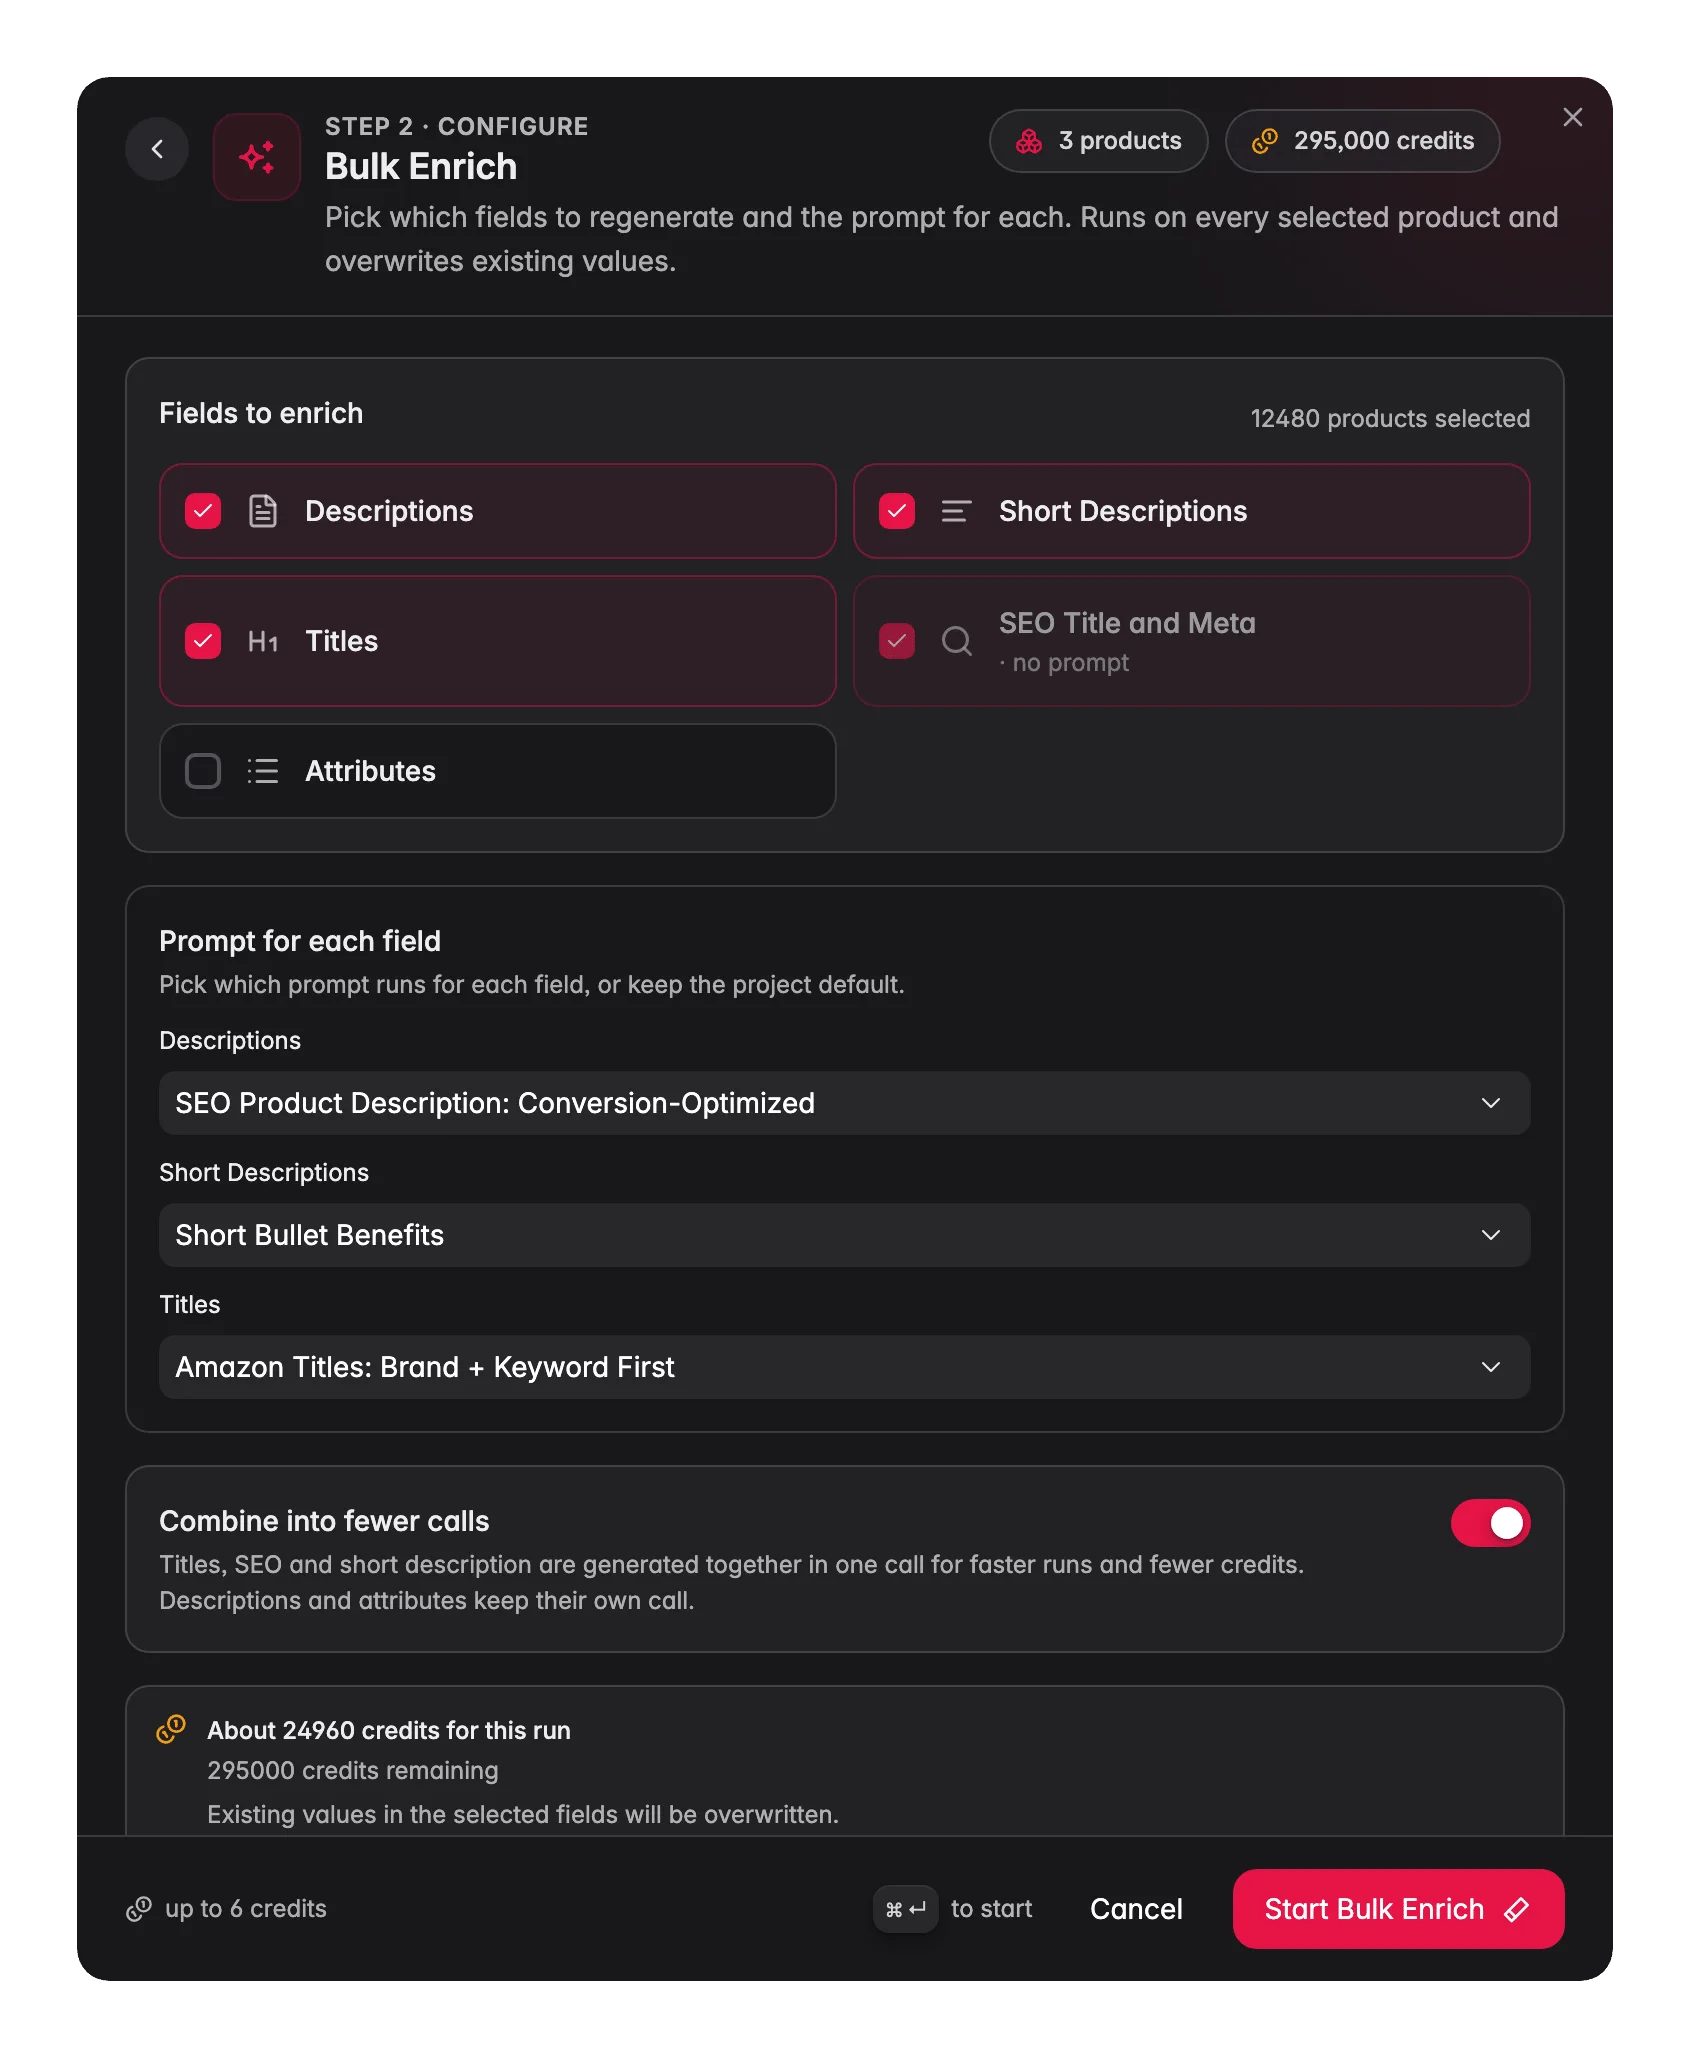Viewport: 1690px width, 2058px height.
Task: Open the Amazon Titles prompt dropdown
Action: point(844,1367)
